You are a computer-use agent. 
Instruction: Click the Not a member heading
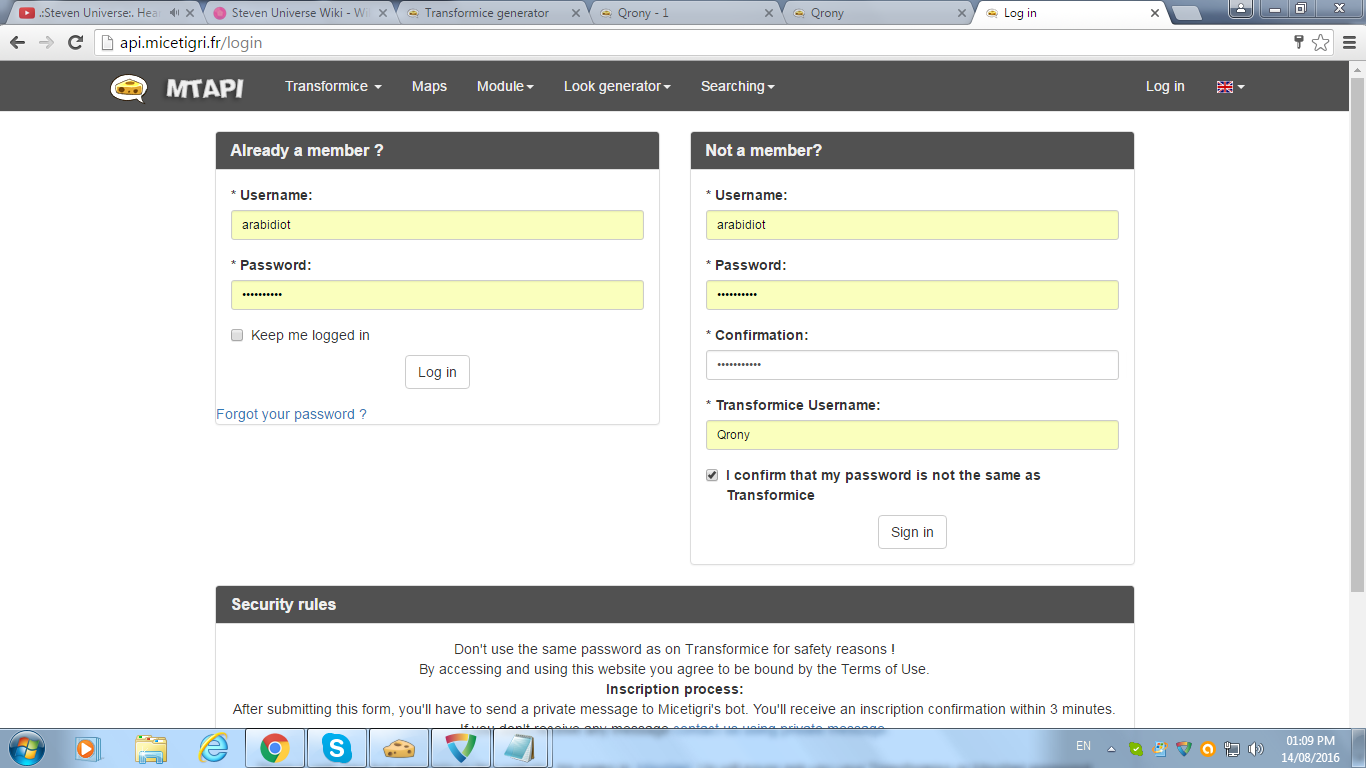pyautogui.click(x=763, y=150)
